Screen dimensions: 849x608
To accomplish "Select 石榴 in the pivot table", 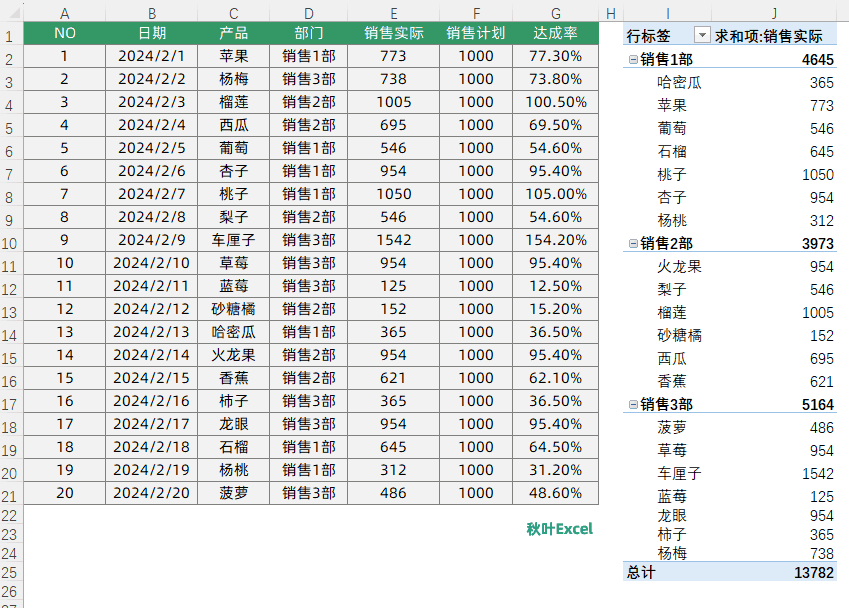I will click(672, 151).
